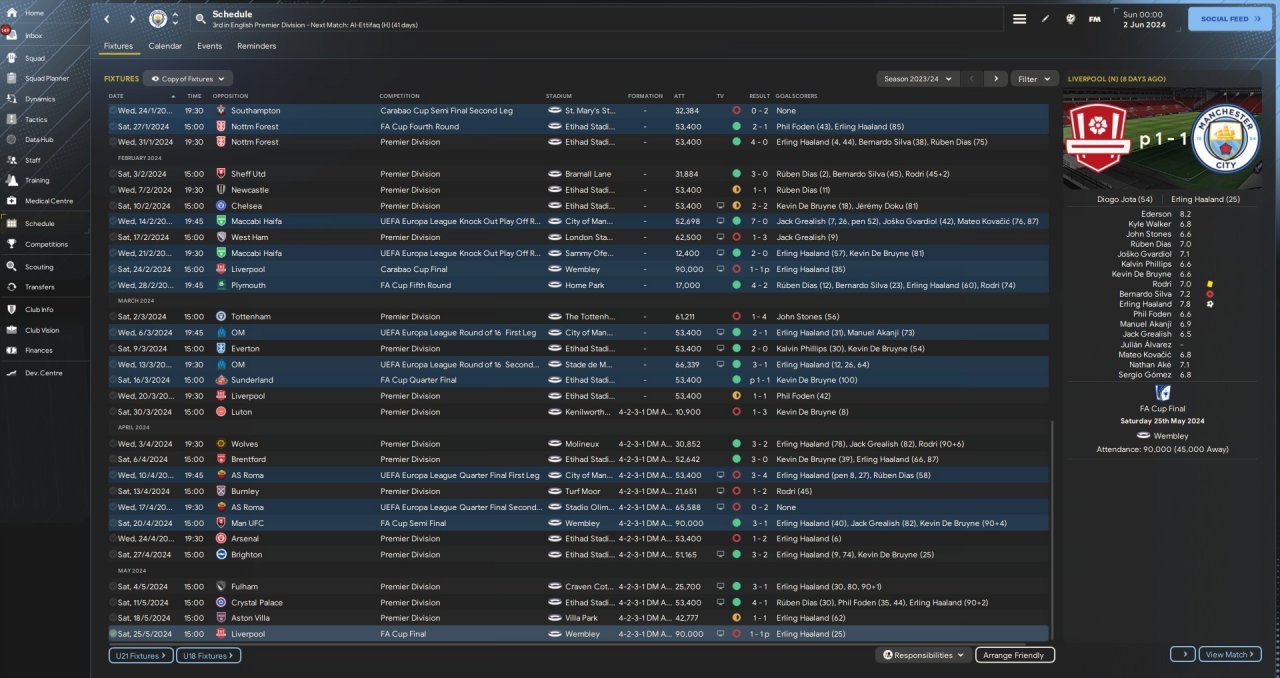Open the Data Hub
The image size is (1280, 678).
(x=38, y=139)
